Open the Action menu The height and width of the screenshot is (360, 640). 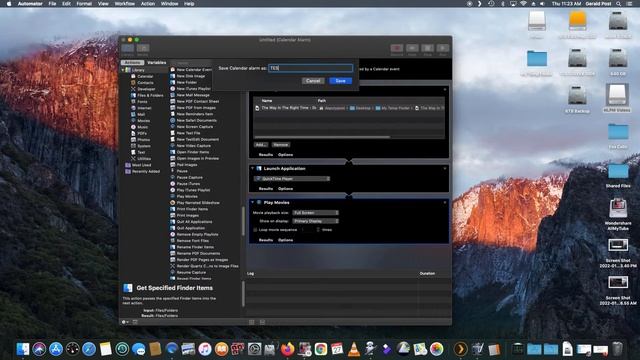148,4
